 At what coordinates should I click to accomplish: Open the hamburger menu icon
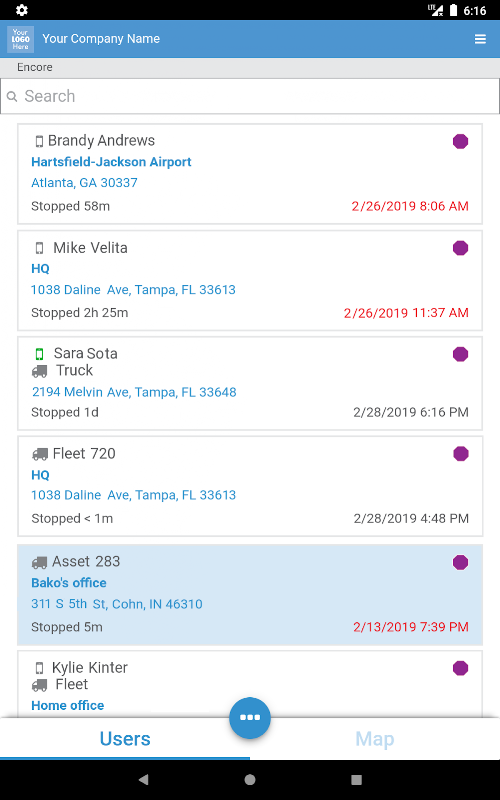point(480,39)
